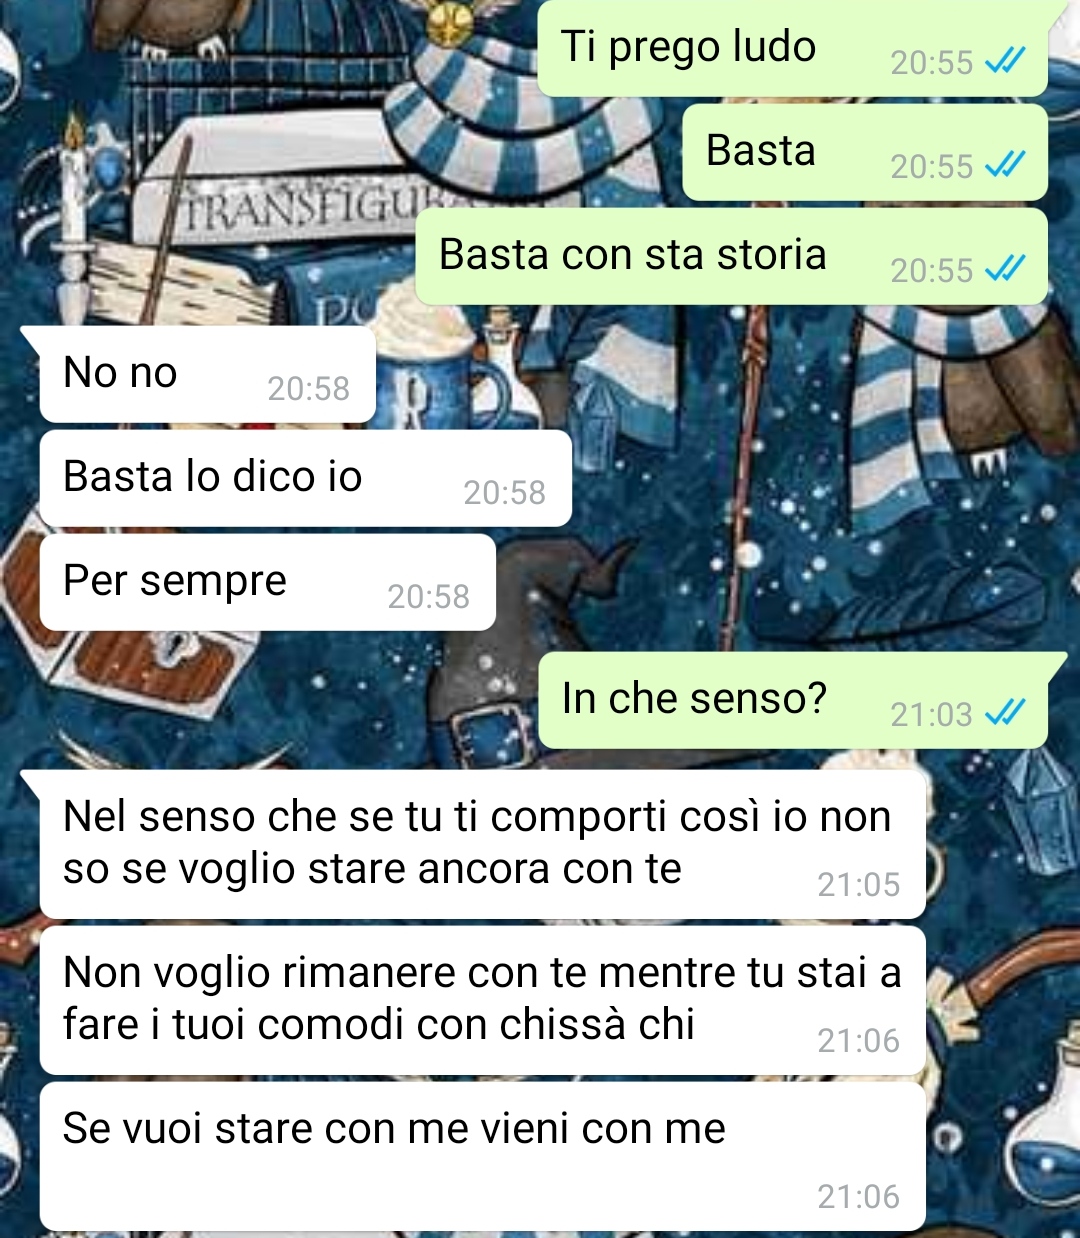The image size is (1080, 1238).
Task: Tap the 20:58 time on 'Per sempre'
Action: click(x=428, y=597)
